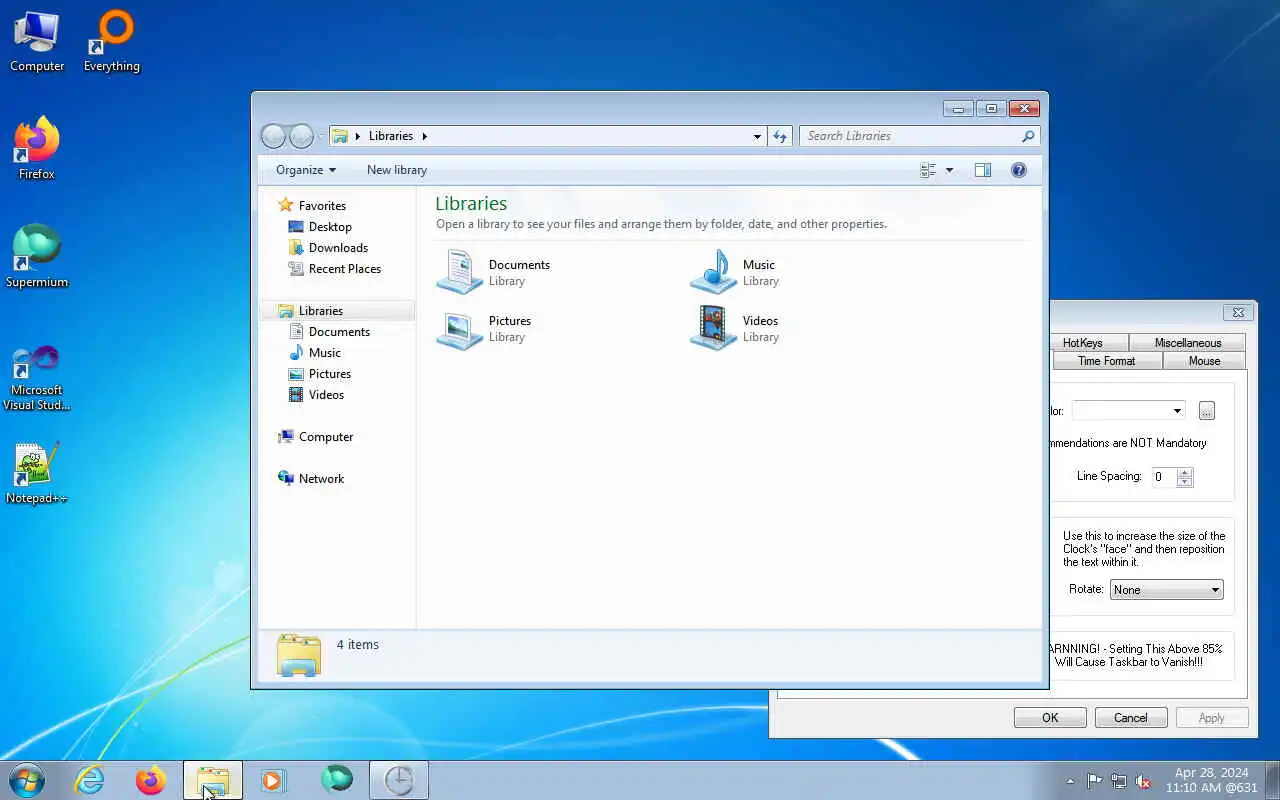
Task: Switch to the Mouse tab
Action: (x=1204, y=361)
